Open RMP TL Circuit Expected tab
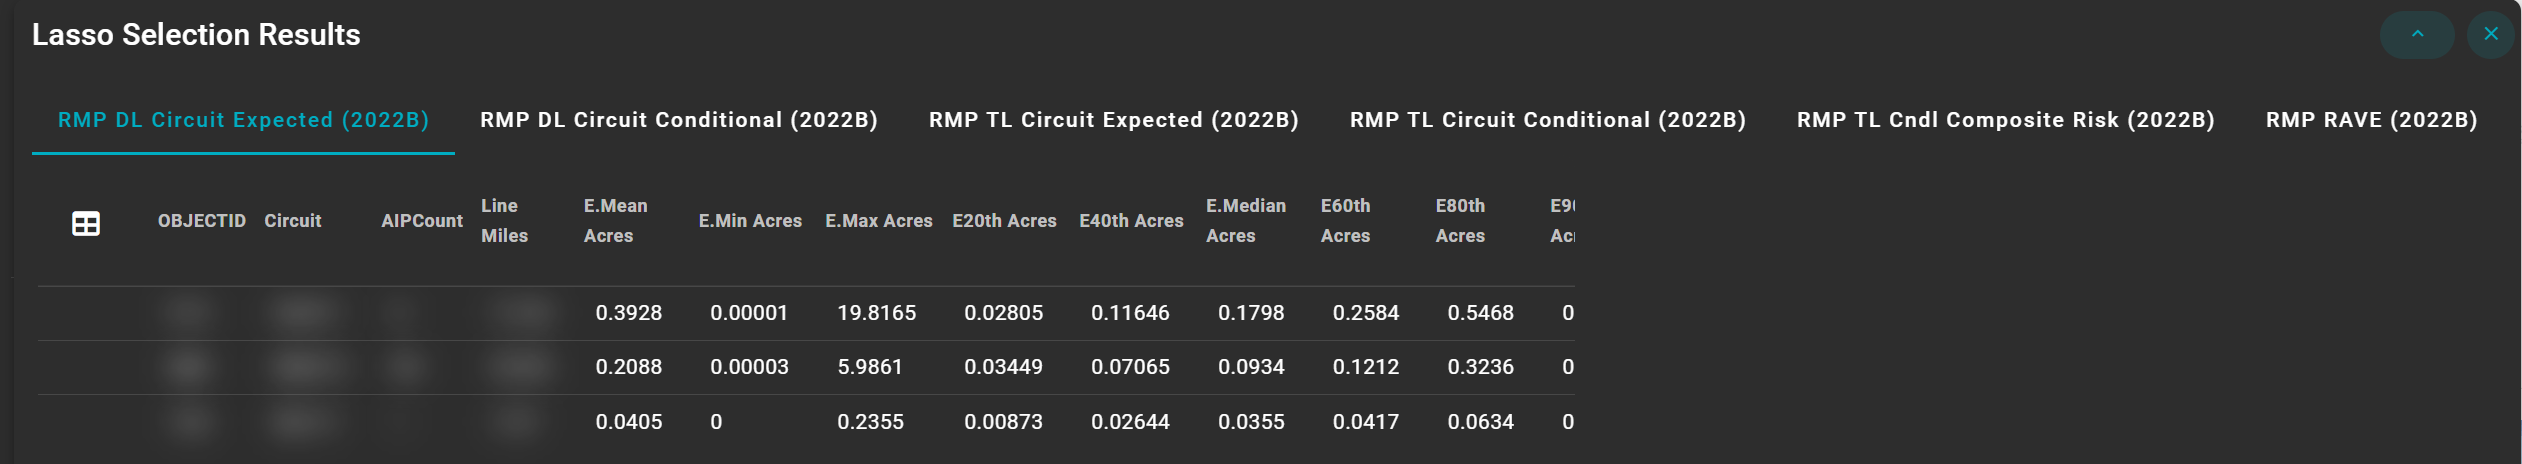Screen dimensions: 2522x464 tap(1113, 120)
